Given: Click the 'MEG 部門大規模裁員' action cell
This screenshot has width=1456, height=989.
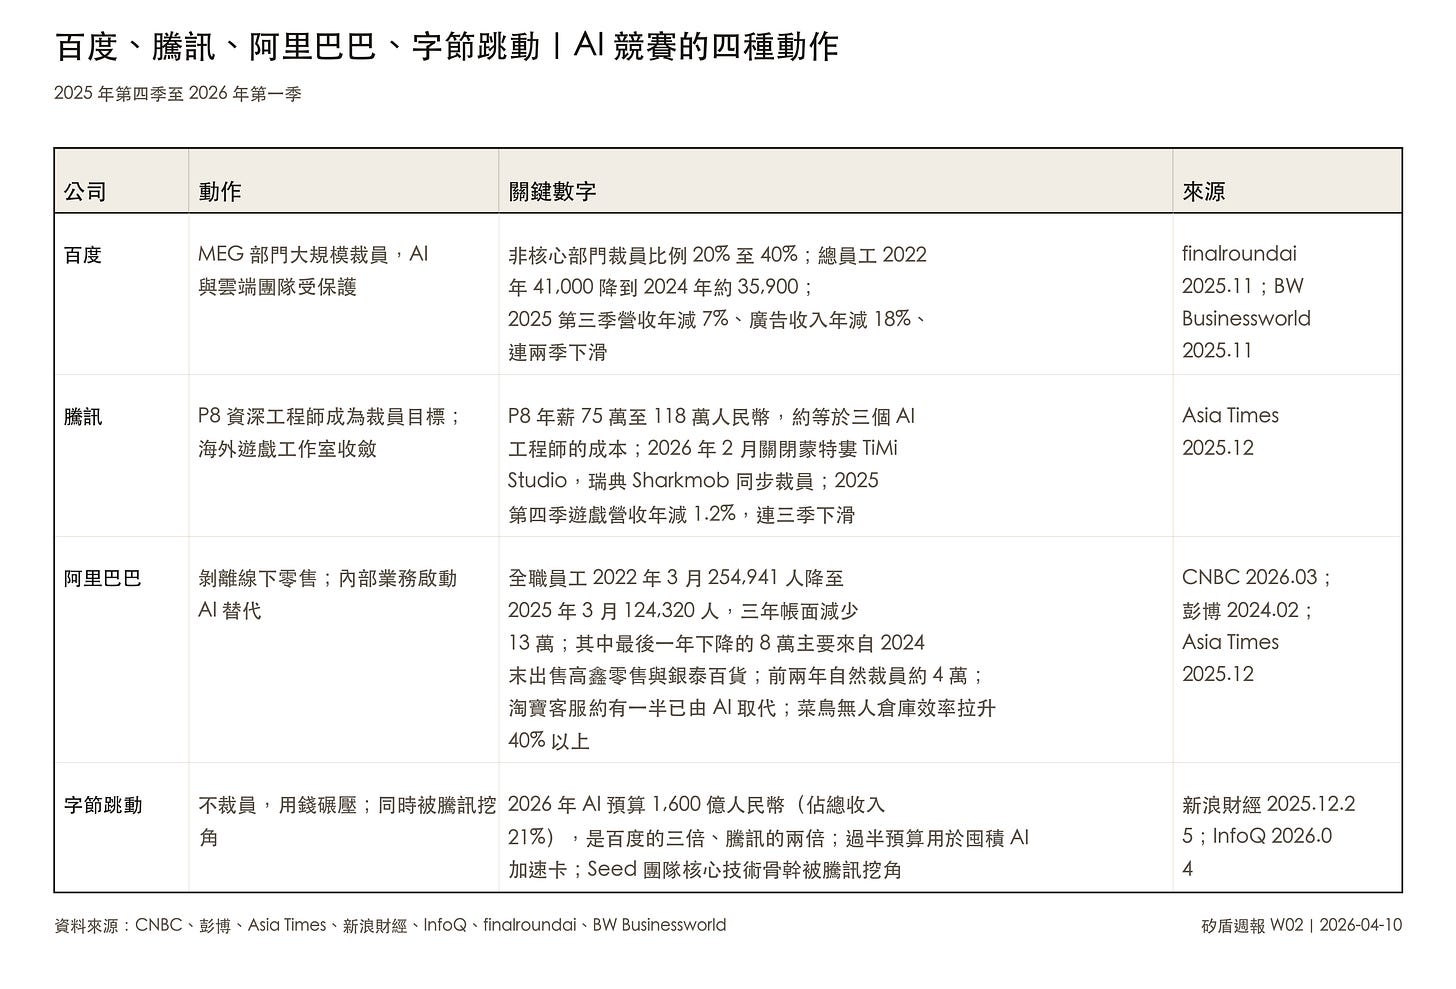Looking at the screenshot, I should [343, 294].
